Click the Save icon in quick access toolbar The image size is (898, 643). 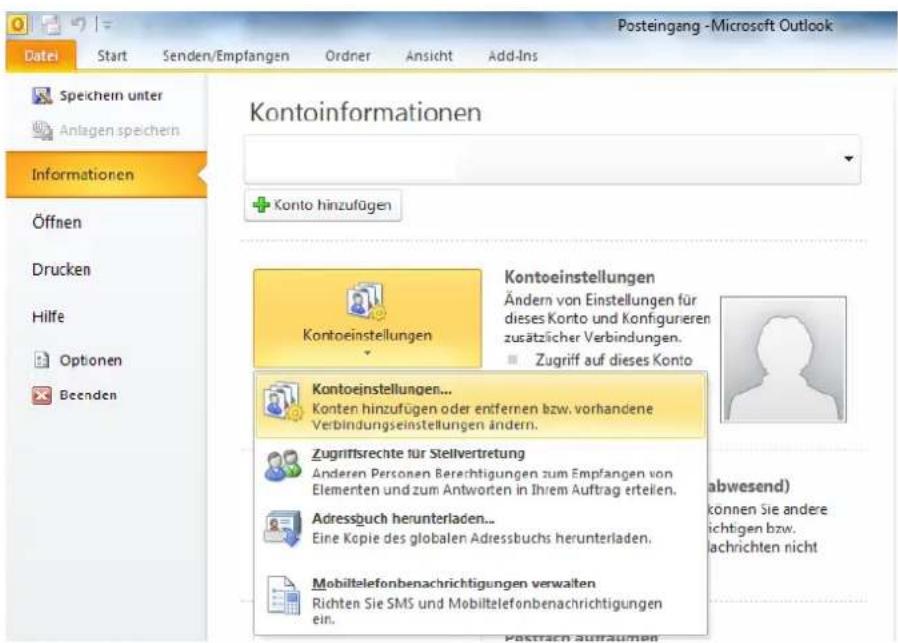tap(50, 25)
